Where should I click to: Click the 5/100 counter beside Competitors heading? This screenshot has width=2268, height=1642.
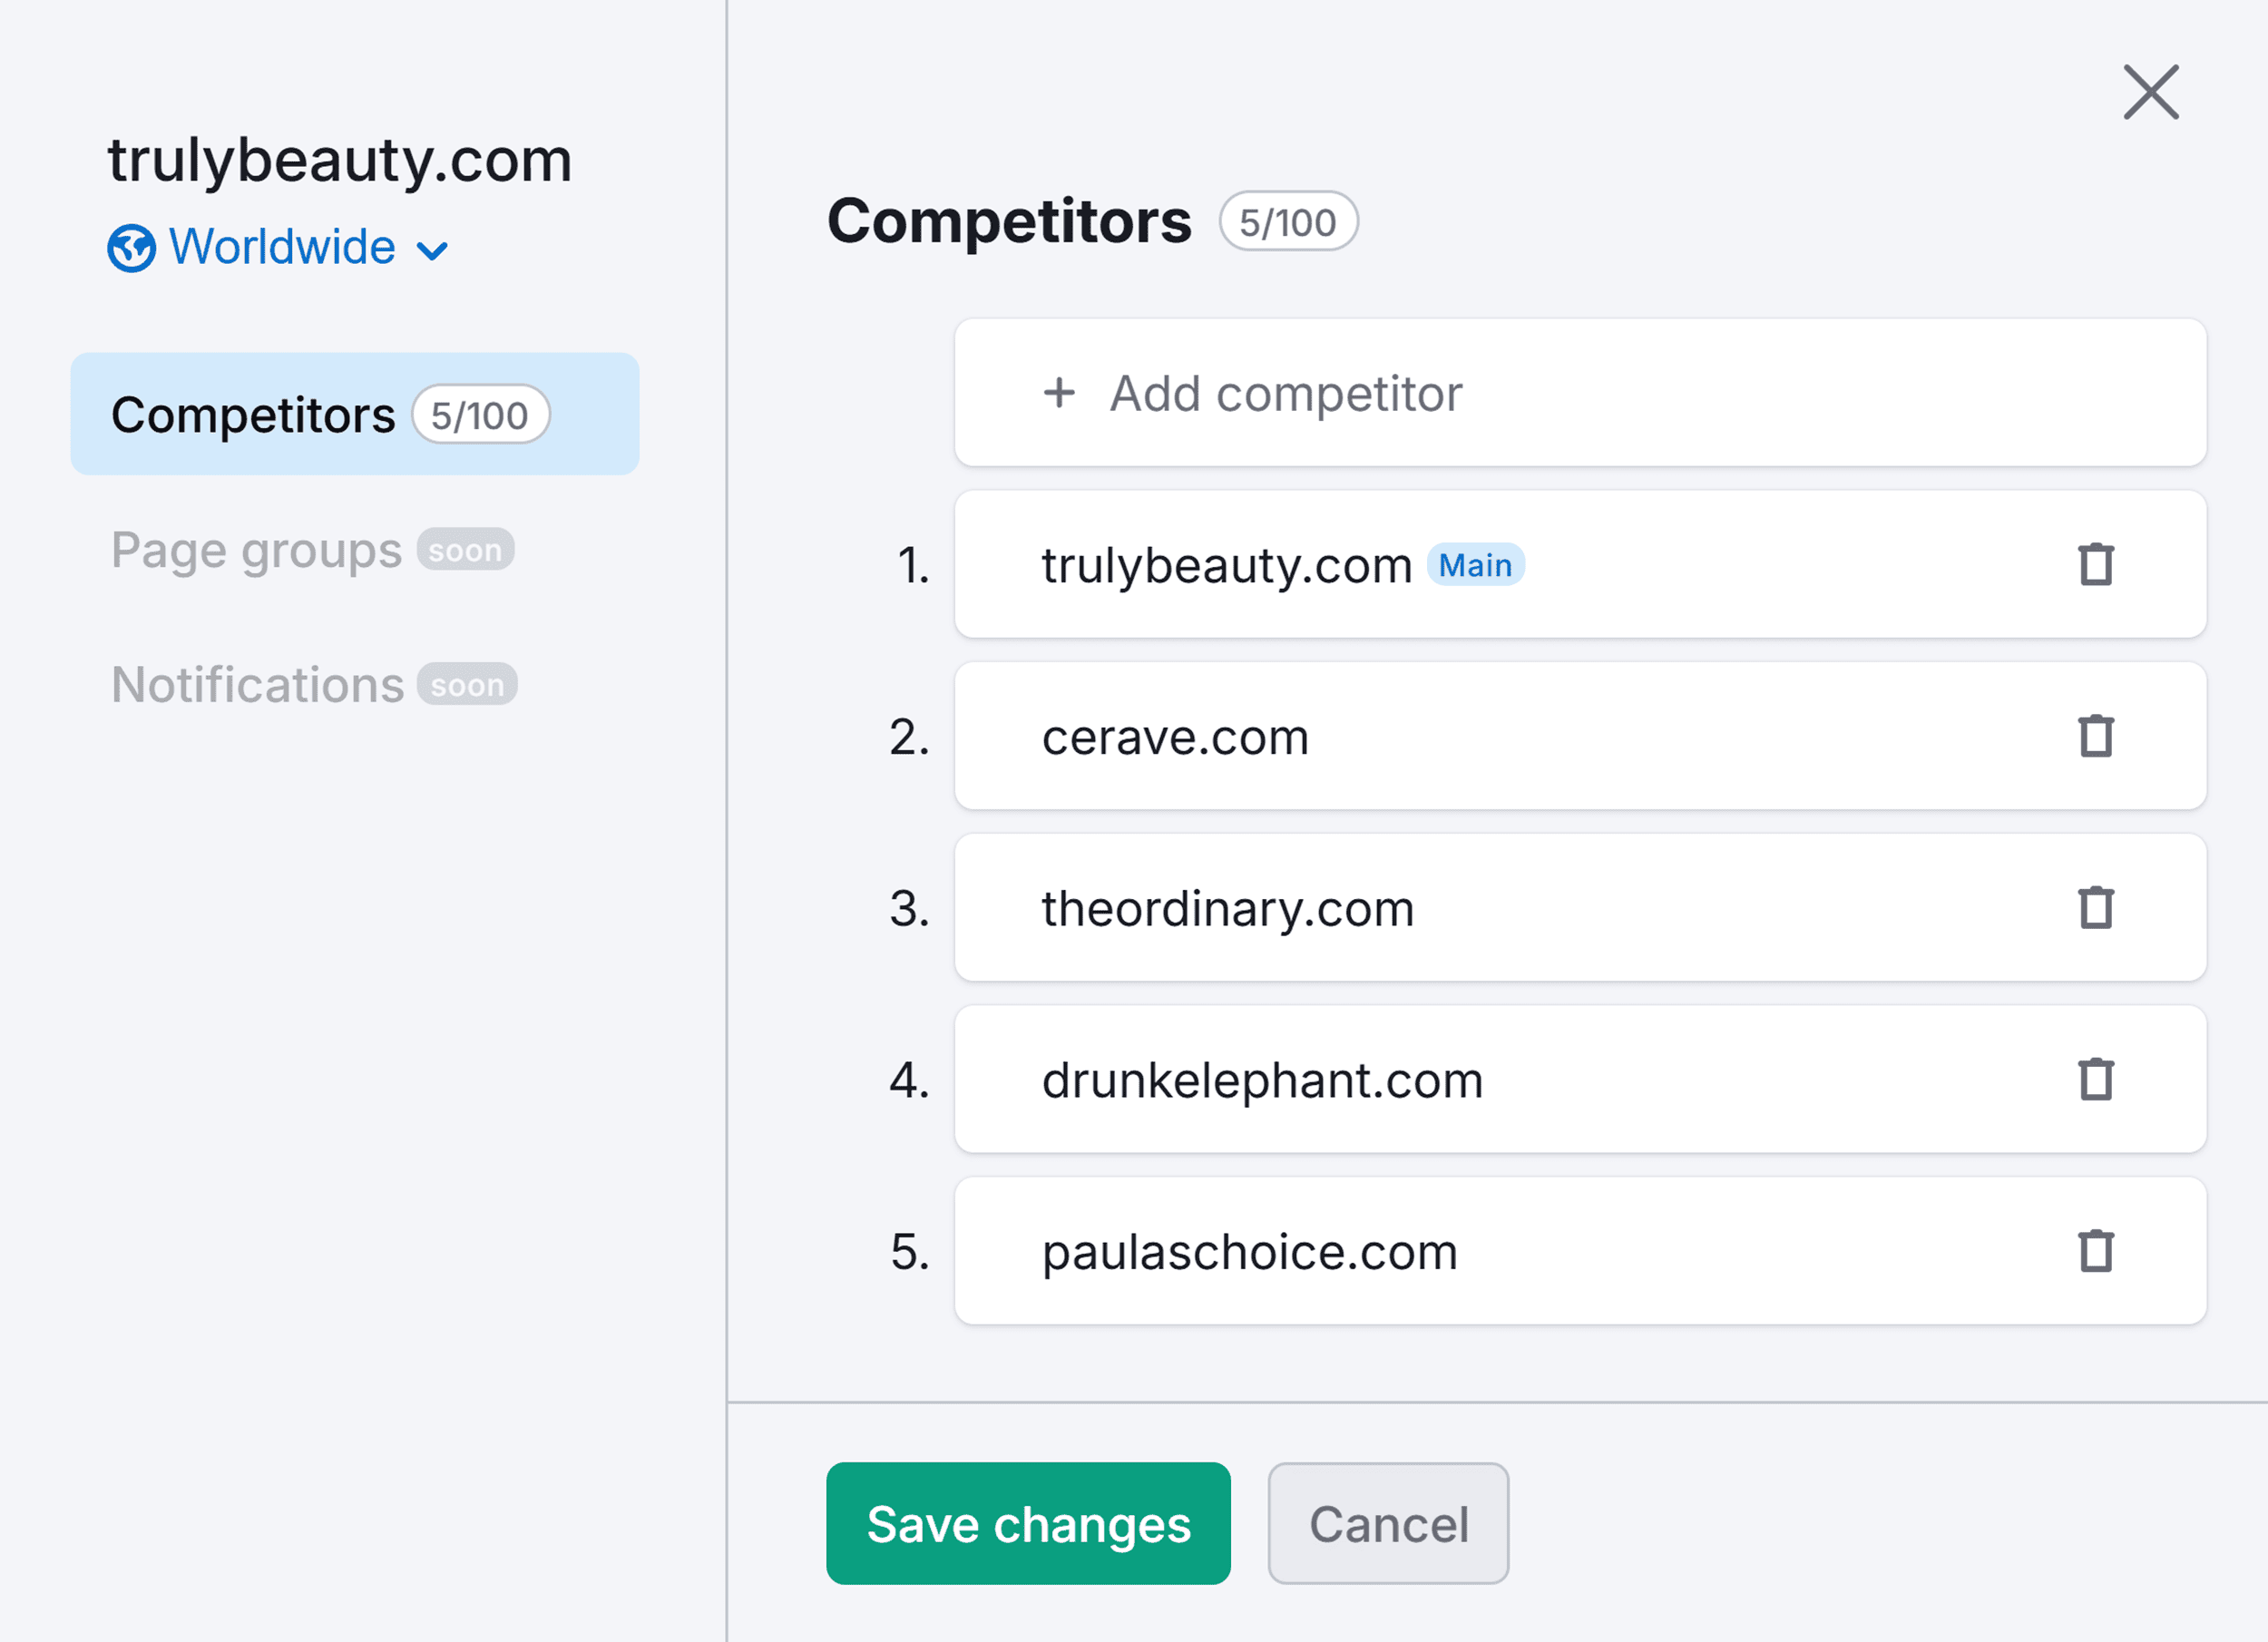pos(1288,222)
